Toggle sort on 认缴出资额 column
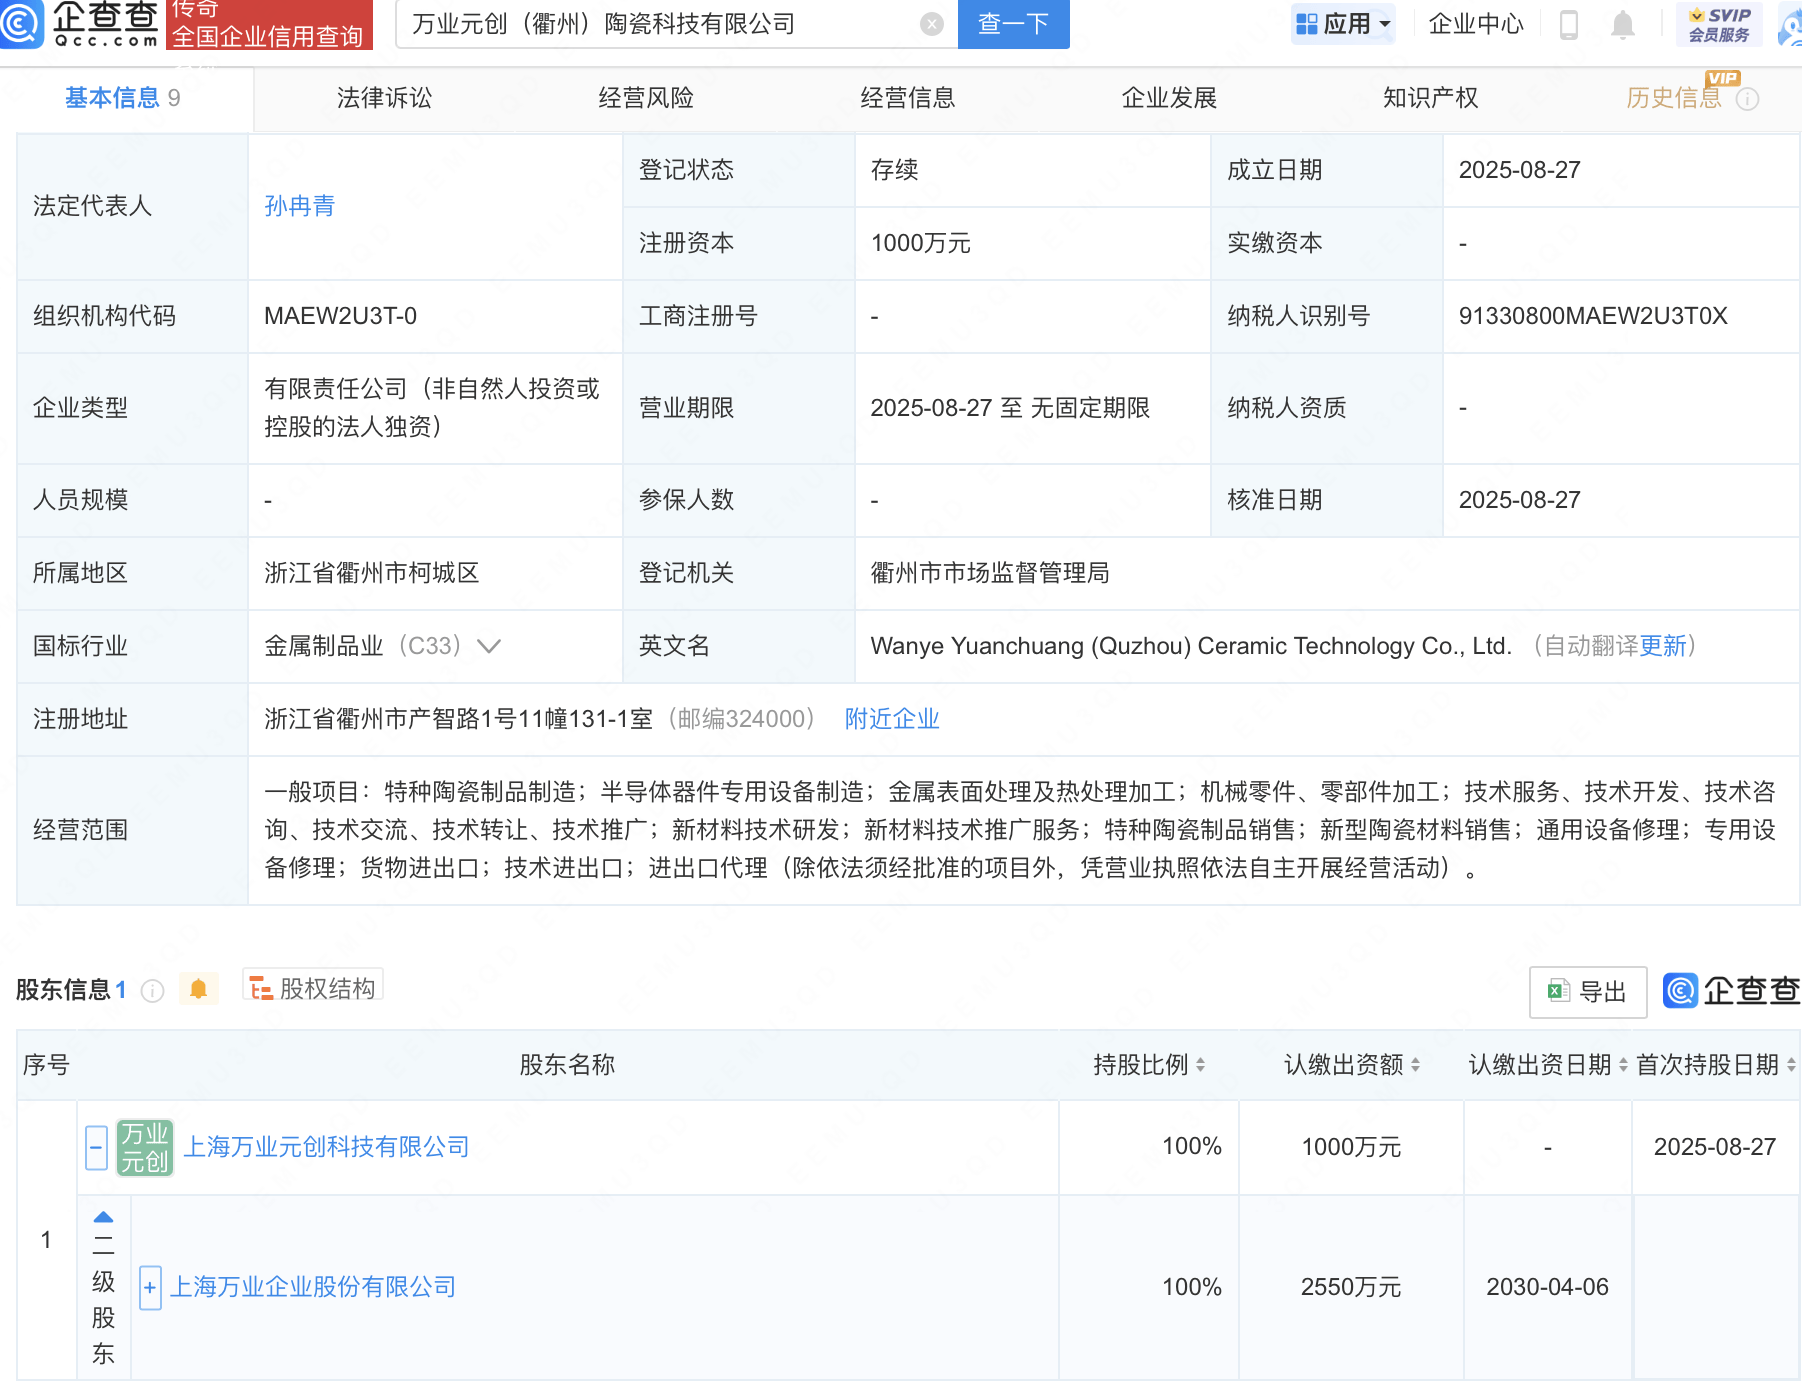The width and height of the screenshot is (1802, 1386). tap(1414, 1065)
